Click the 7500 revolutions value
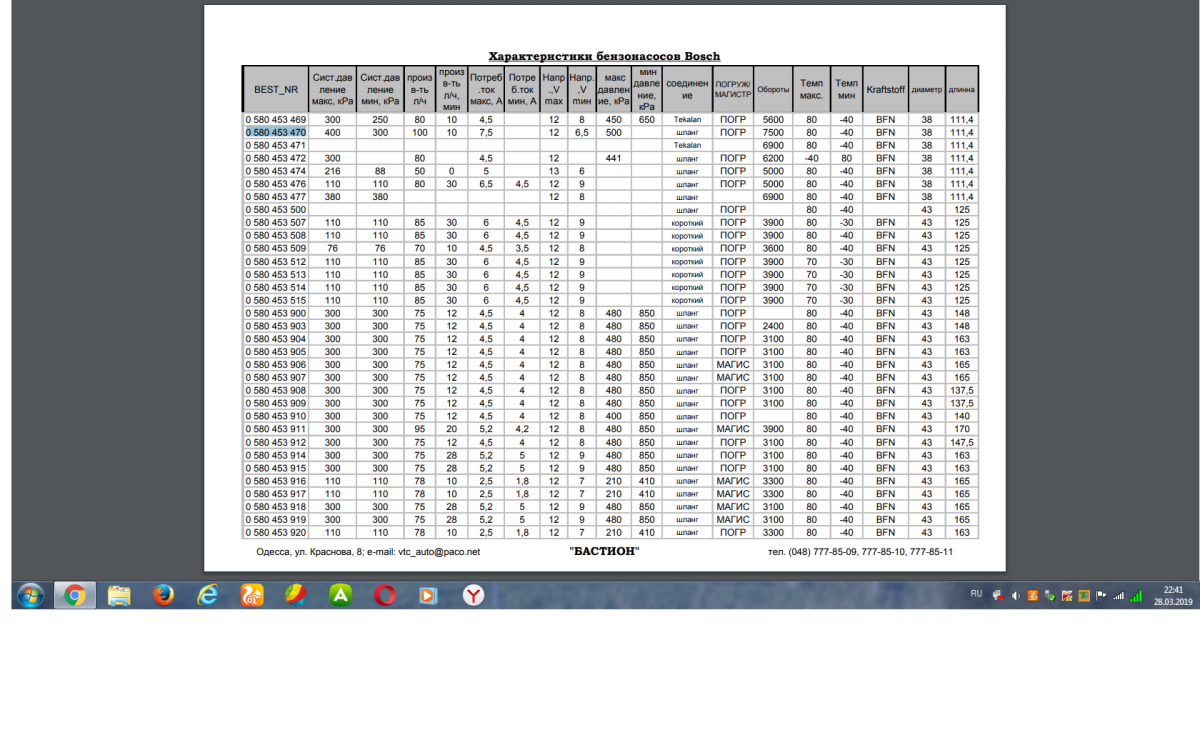Image resolution: width=1200 pixels, height=750 pixels. click(773, 132)
